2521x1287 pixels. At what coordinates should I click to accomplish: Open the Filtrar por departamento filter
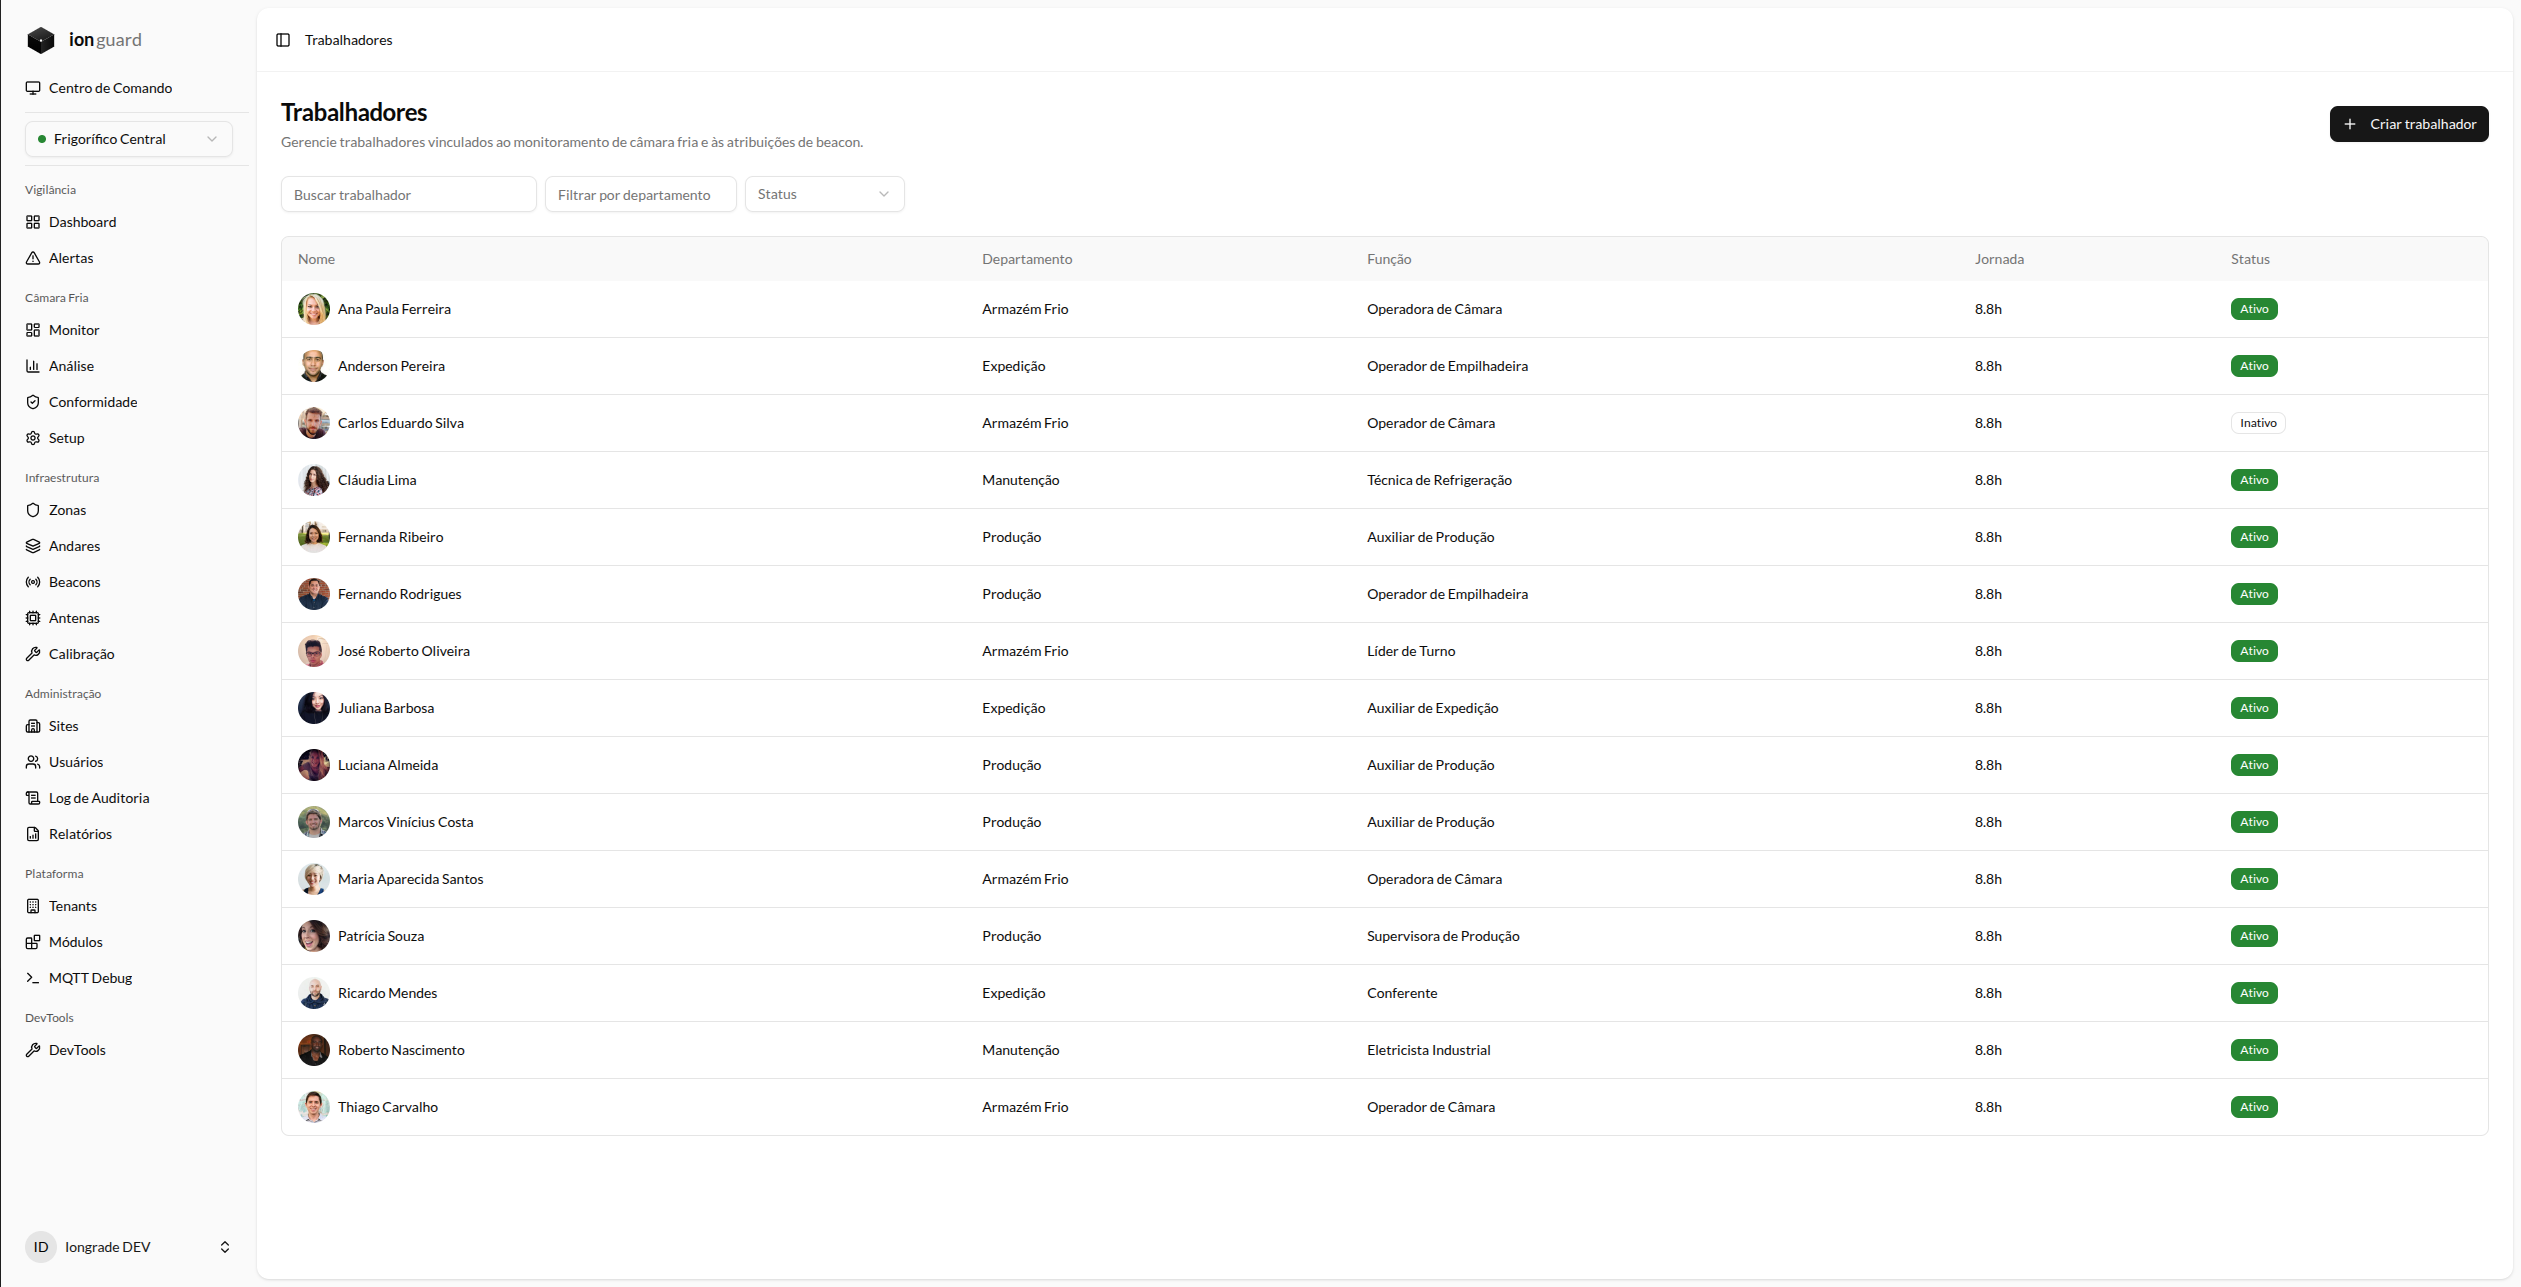click(640, 194)
